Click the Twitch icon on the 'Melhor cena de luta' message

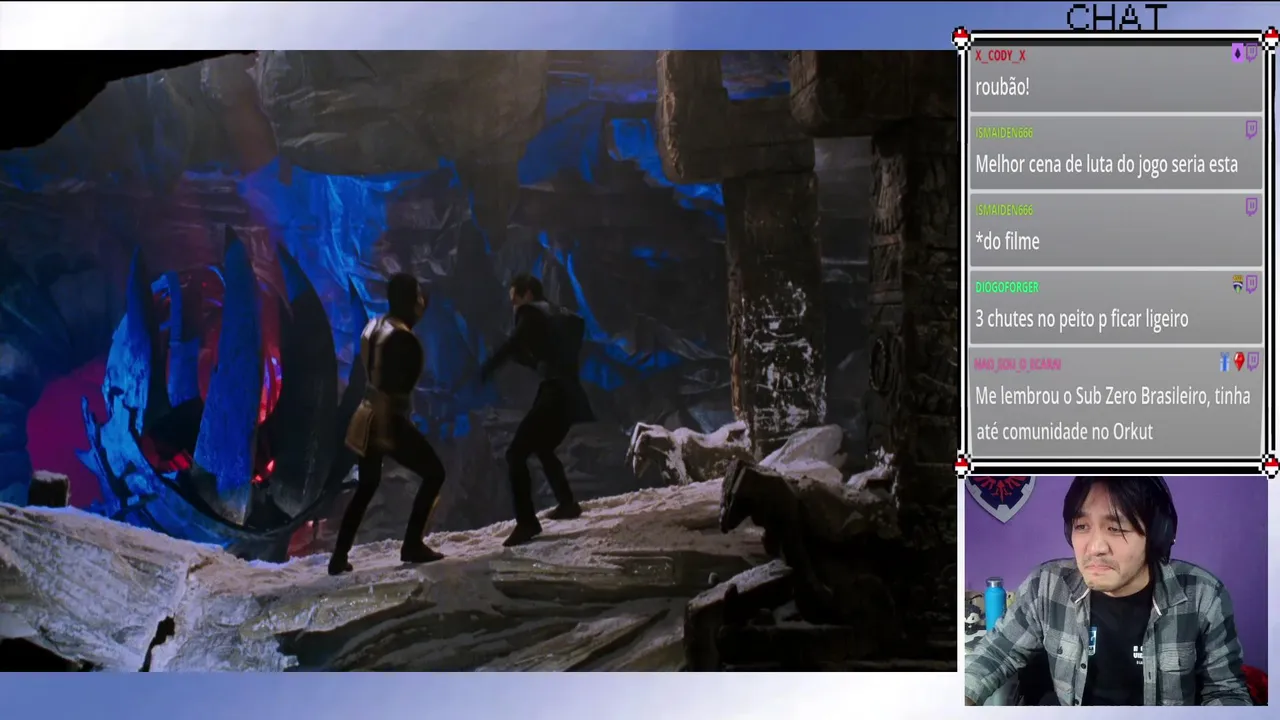tap(1251, 130)
